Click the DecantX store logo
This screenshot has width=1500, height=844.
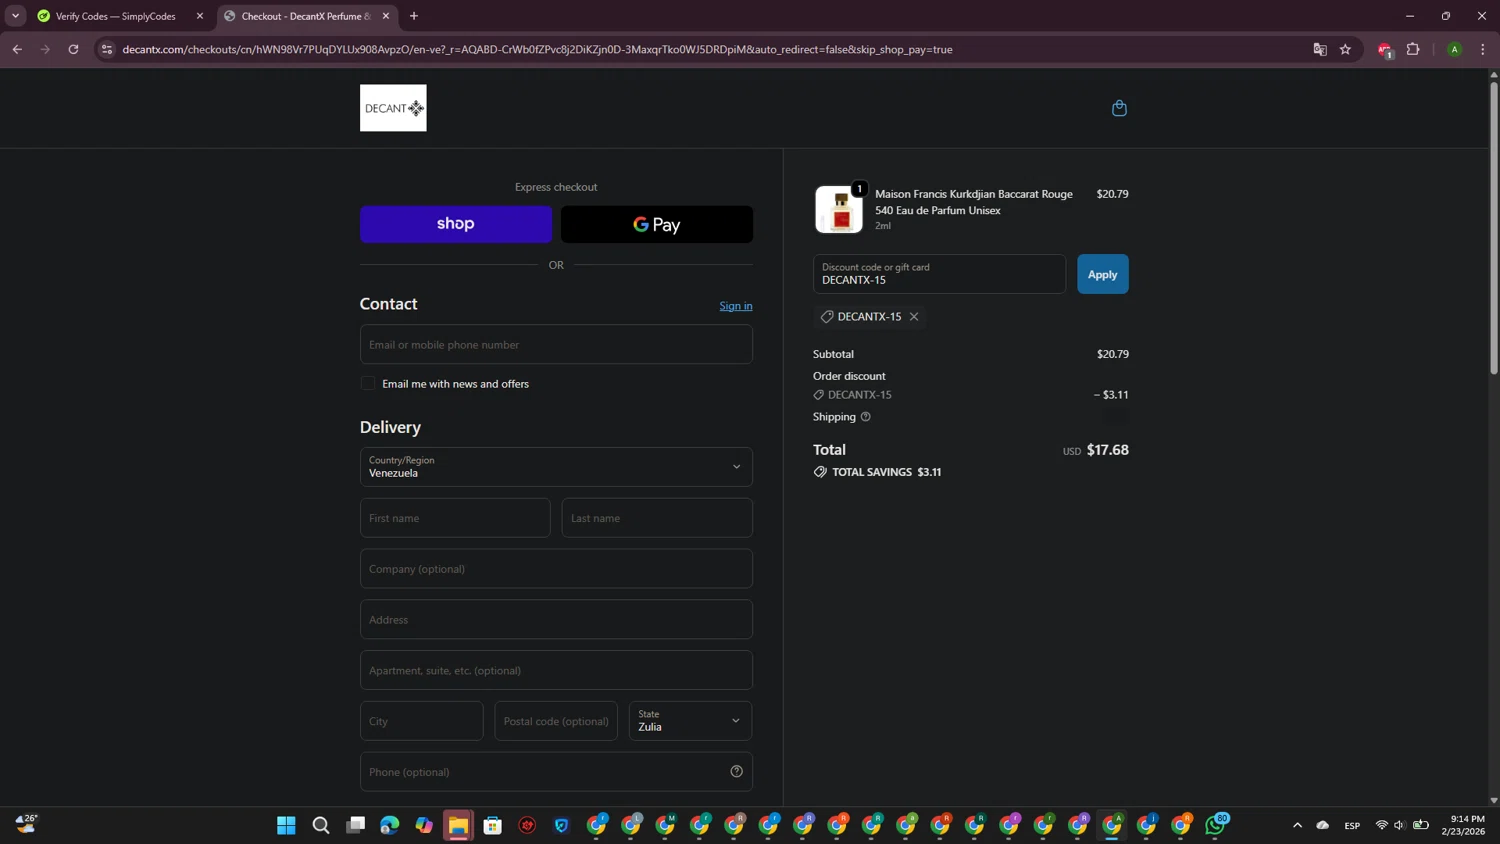click(393, 108)
